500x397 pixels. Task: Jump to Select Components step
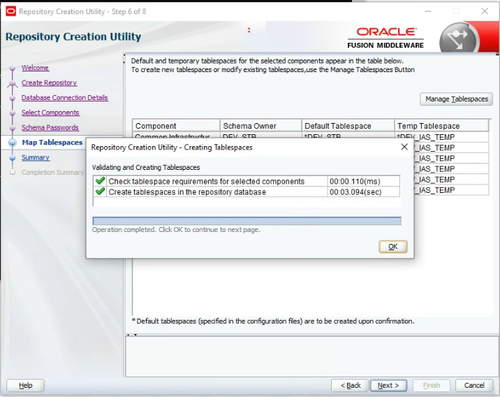click(x=51, y=113)
